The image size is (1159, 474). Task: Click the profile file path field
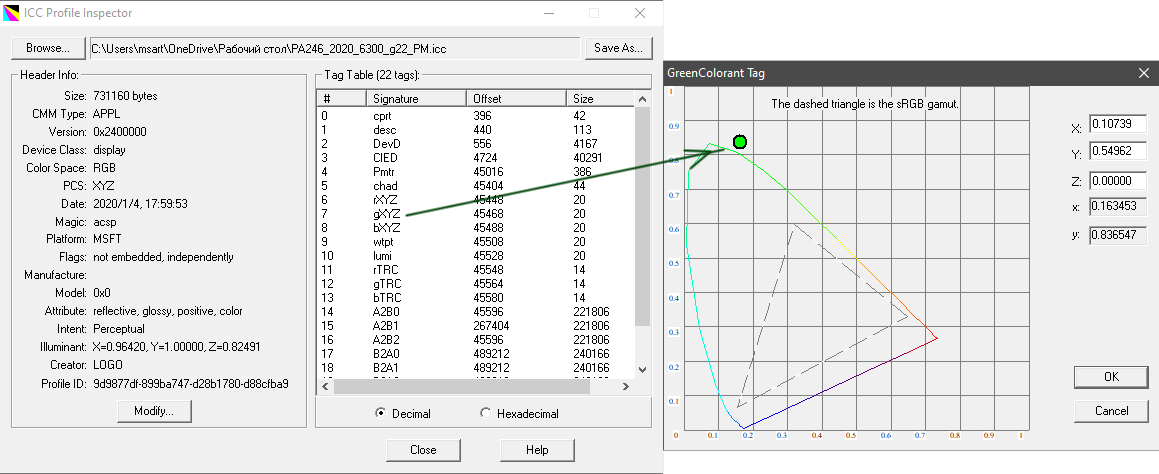pyautogui.click(x=335, y=49)
